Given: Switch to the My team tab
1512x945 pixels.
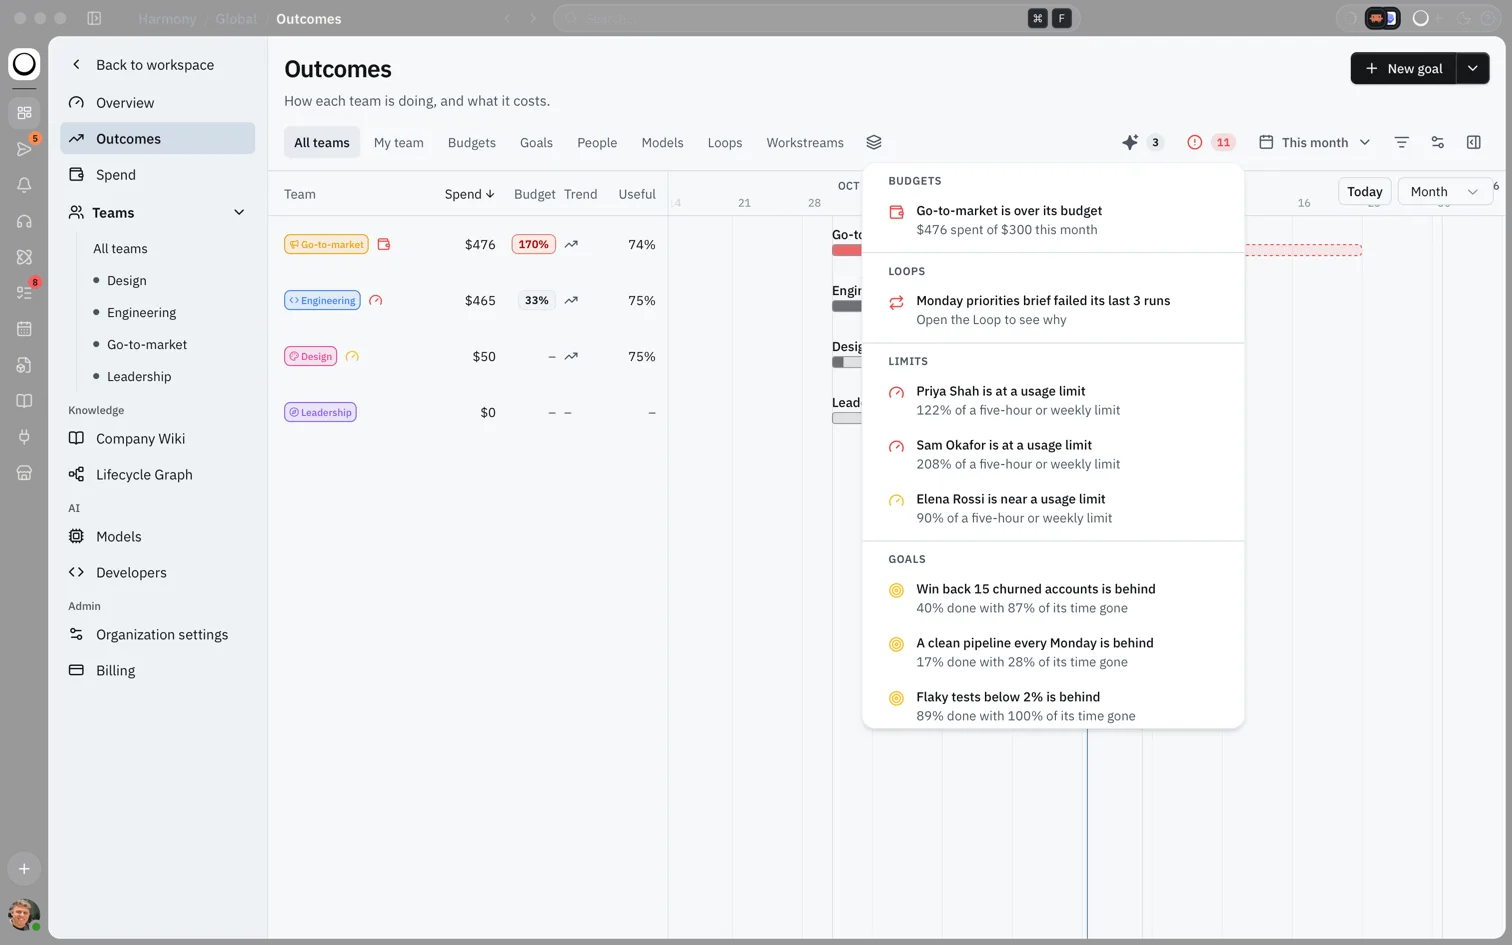Looking at the screenshot, I should tap(399, 142).
